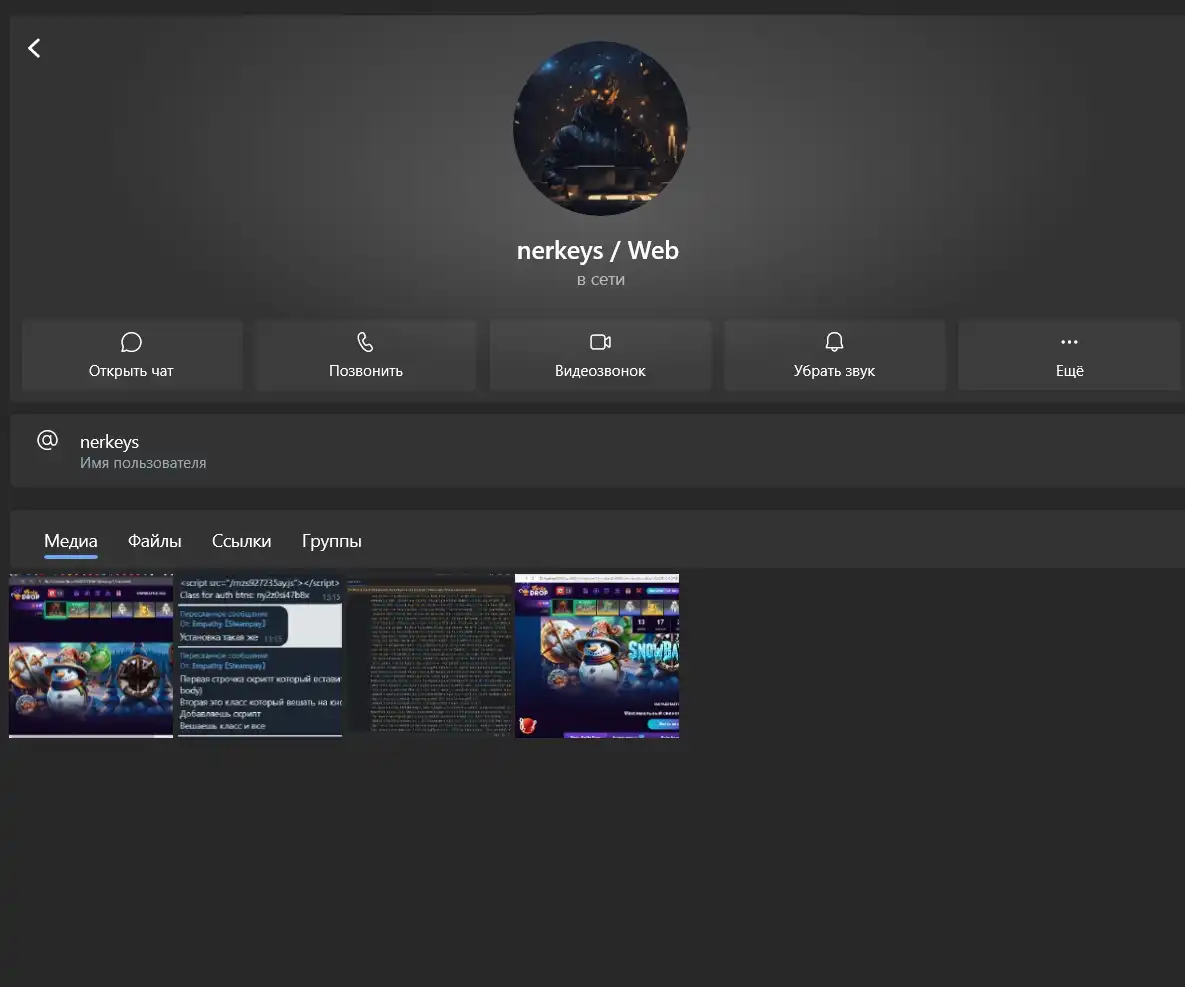Start a voice call with Позвонить
This screenshot has height=987, width=1185.
point(366,355)
